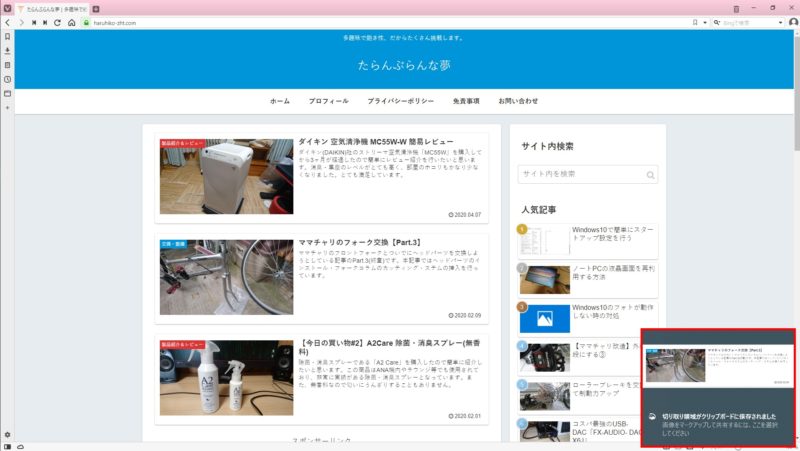Open the Downloads side panel
Viewport: 800px width, 451px height.
pos(7,51)
